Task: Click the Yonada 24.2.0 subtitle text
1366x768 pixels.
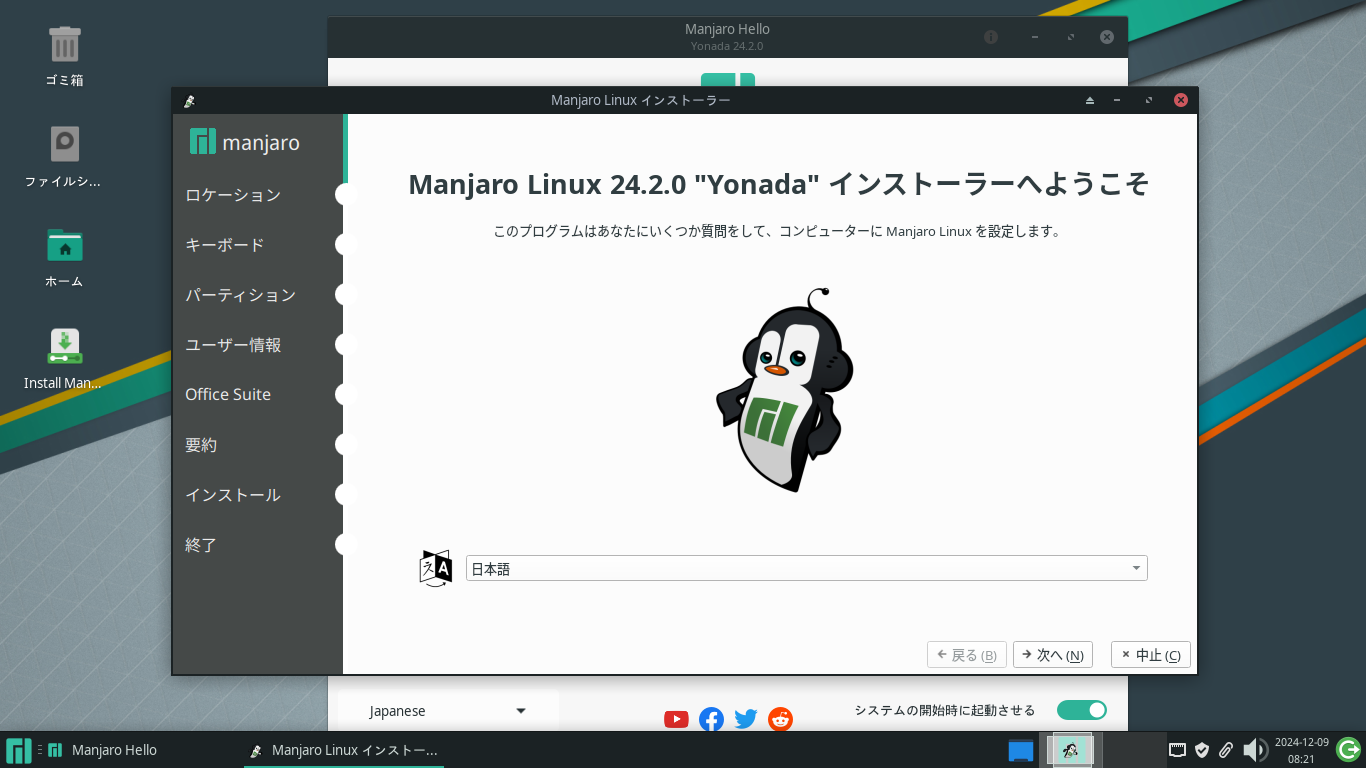Action: pos(727,46)
